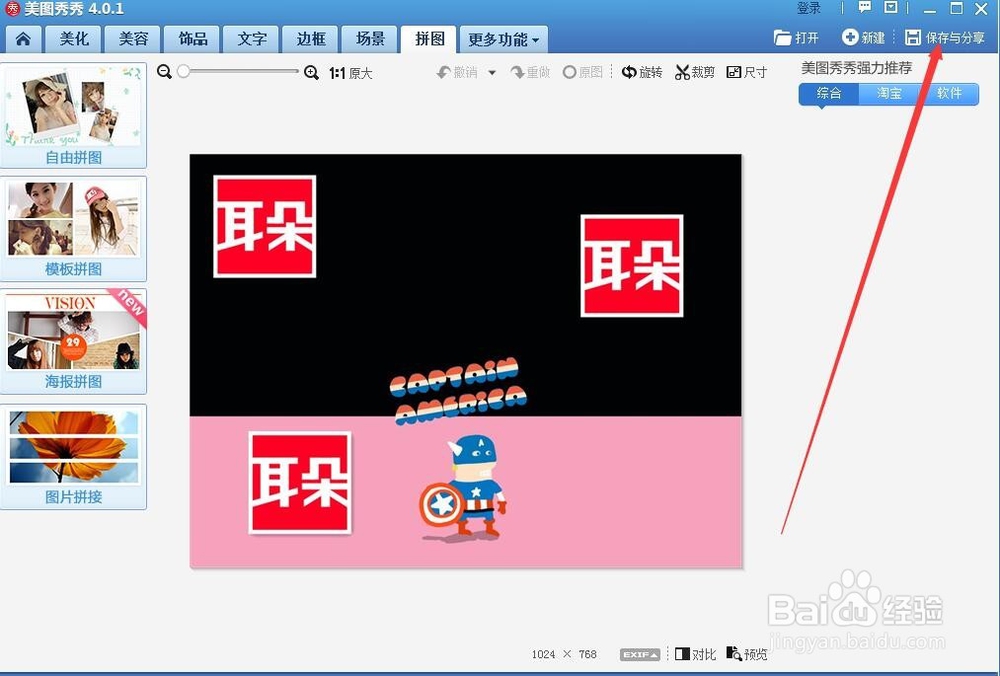The height and width of the screenshot is (676, 1000).
Task: Maximize the 美图秀秀 window
Action: click(956, 8)
